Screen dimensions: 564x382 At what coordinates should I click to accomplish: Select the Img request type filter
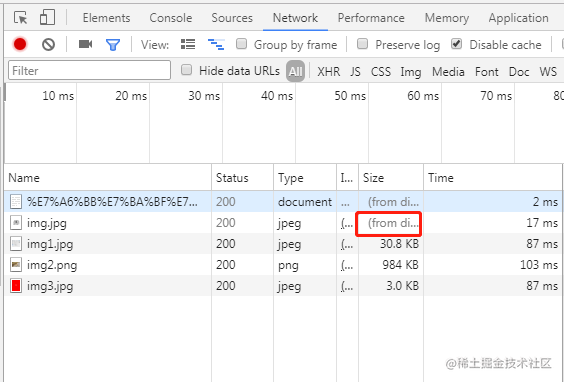click(x=411, y=72)
